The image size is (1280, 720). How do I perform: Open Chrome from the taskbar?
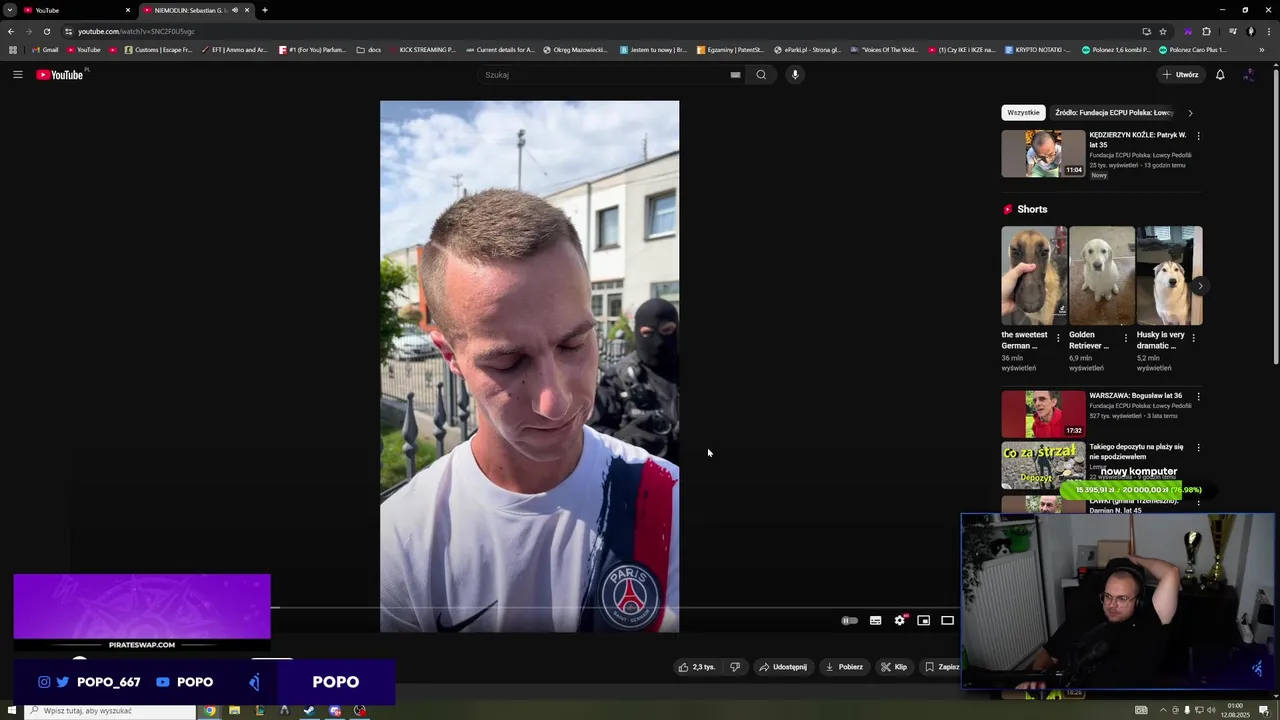point(210,711)
